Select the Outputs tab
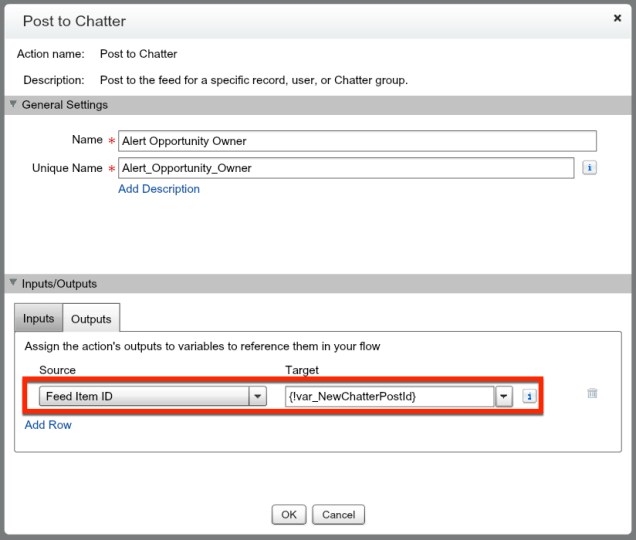Screen dimensions: 636x540 [91, 319]
